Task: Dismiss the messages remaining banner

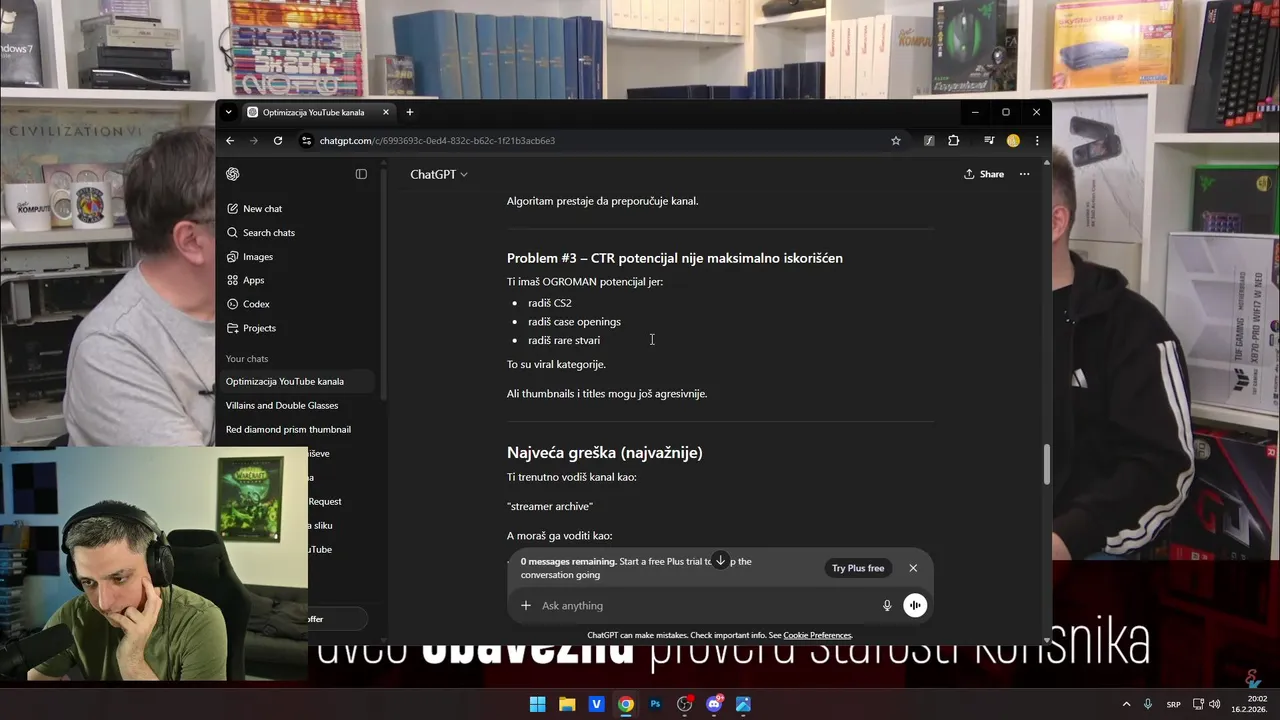Action: pos(913,568)
